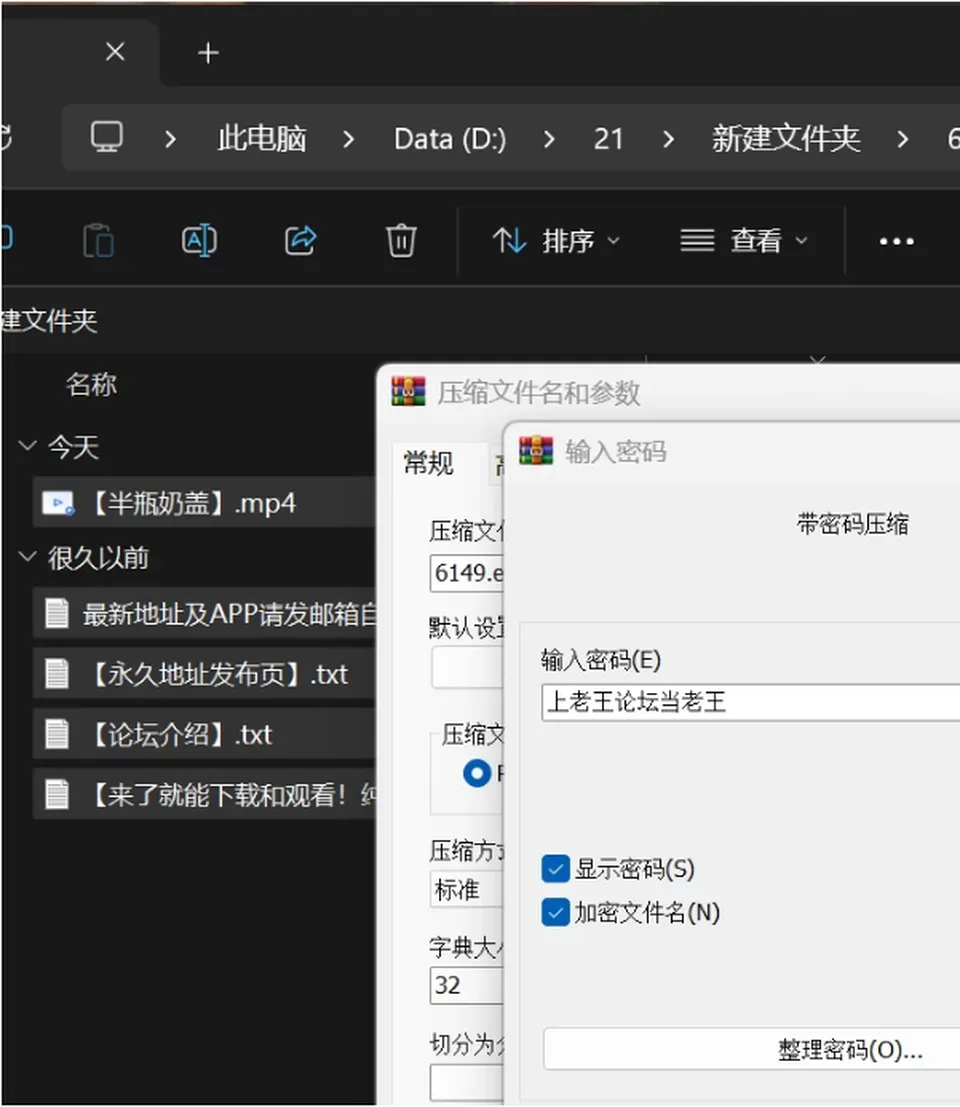Click the 输入密码(E) password field
Screen dimensions: 960x1107
point(750,702)
